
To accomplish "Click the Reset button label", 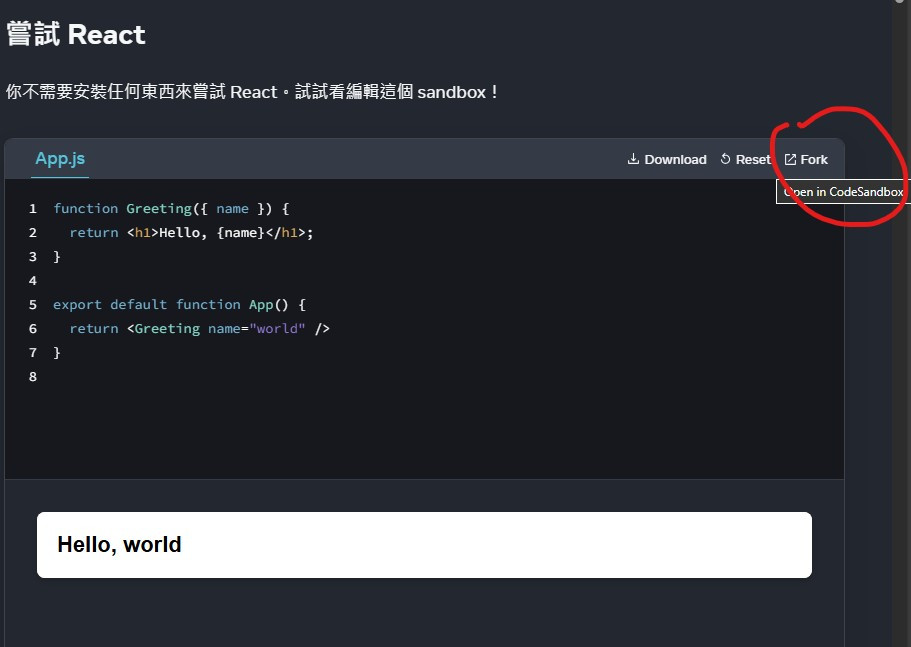I will 753,159.
